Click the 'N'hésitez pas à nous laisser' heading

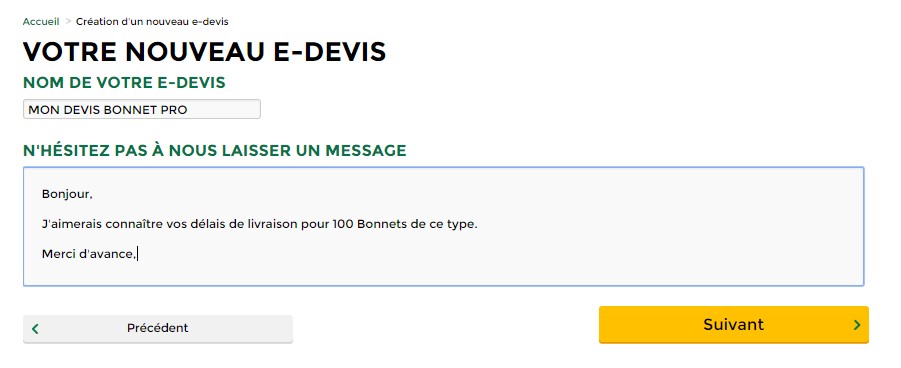click(x=215, y=151)
